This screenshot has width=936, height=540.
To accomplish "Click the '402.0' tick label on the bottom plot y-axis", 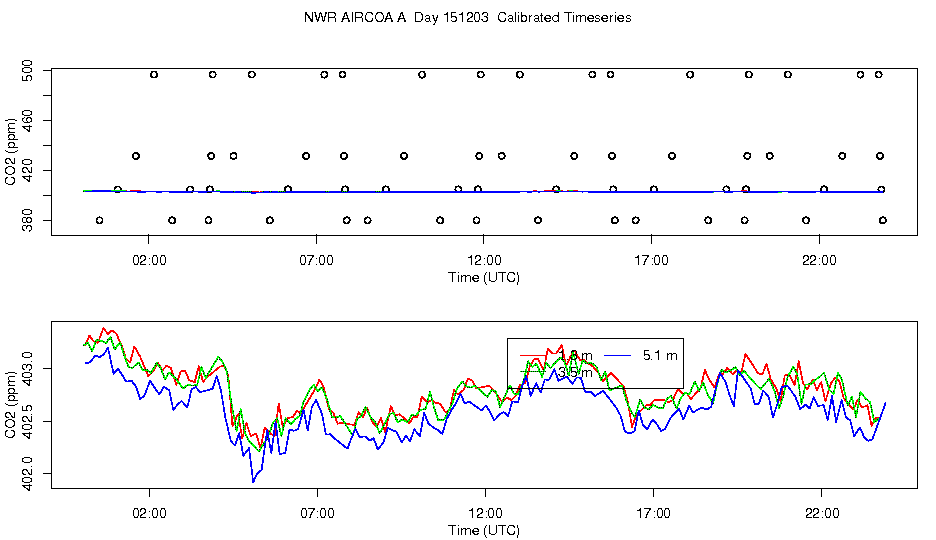I will tap(29, 474).
